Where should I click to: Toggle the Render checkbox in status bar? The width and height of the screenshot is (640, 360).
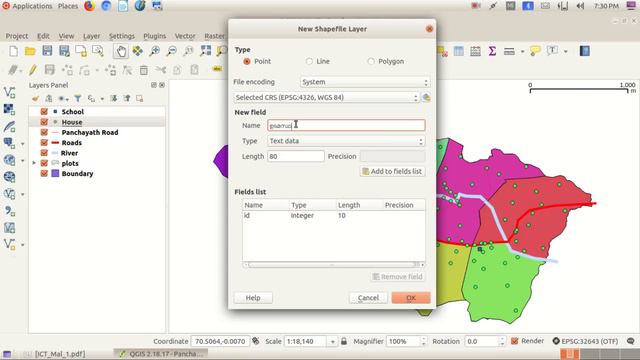[515, 341]
